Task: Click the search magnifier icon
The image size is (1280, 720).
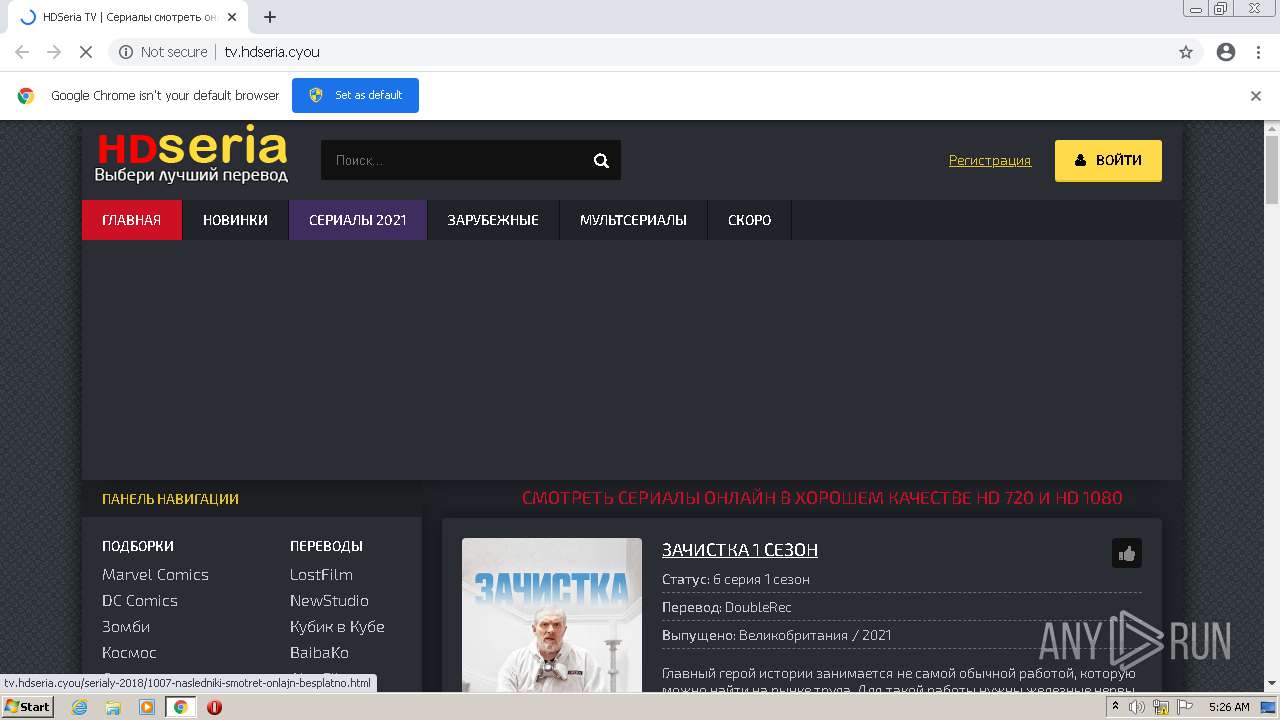Action: (601, 160)
